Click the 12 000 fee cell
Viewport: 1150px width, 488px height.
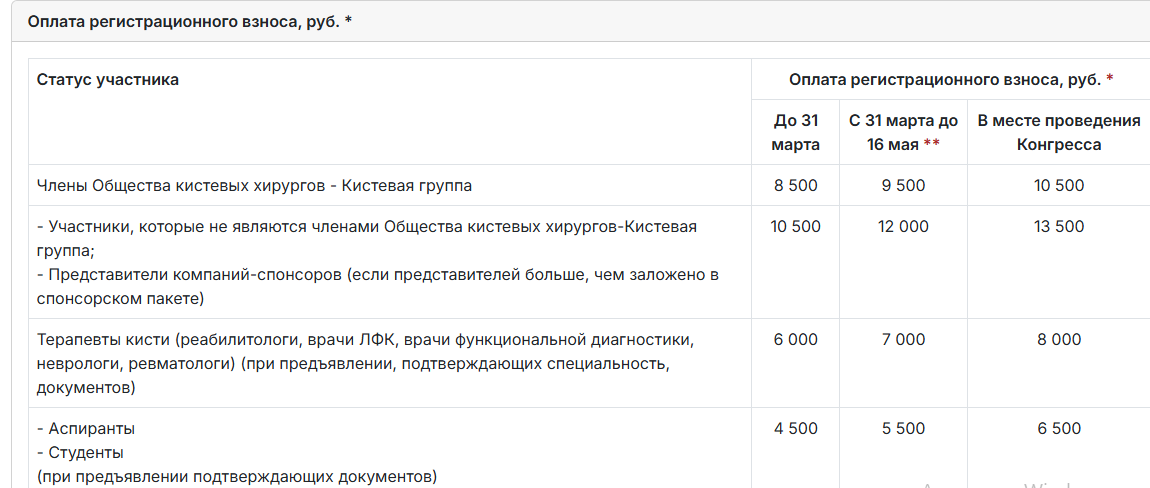click(x=903, y=227)
